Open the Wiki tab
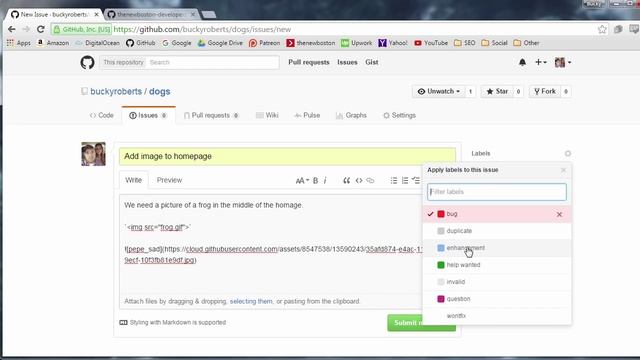640x360 pixels. (x=267, y=116)
